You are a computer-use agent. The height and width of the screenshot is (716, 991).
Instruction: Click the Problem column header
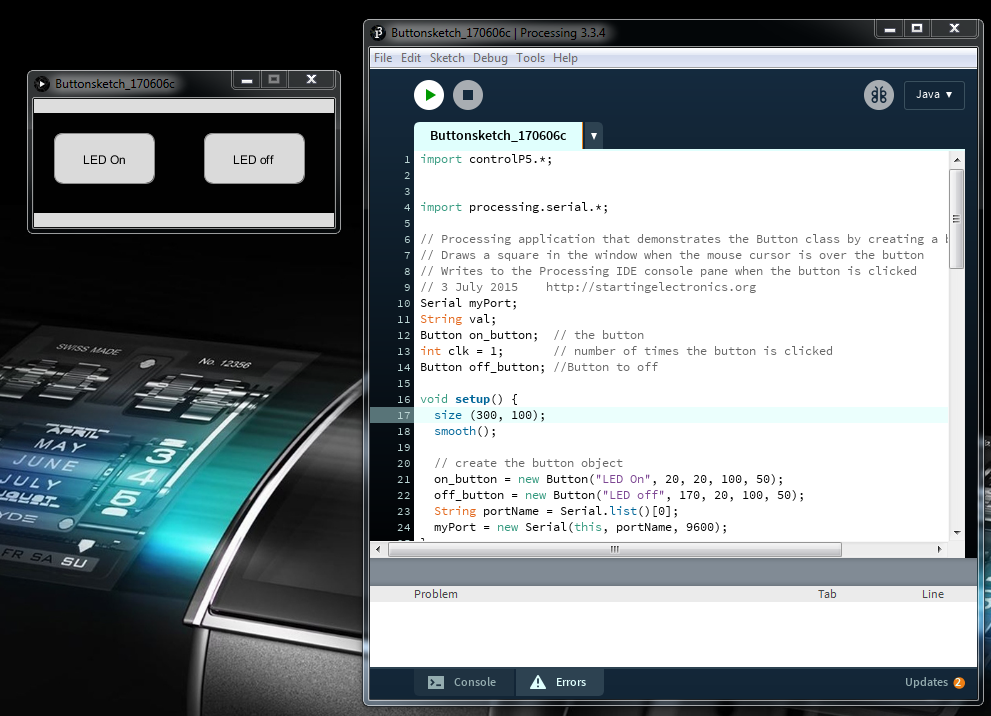click(435, 594)
